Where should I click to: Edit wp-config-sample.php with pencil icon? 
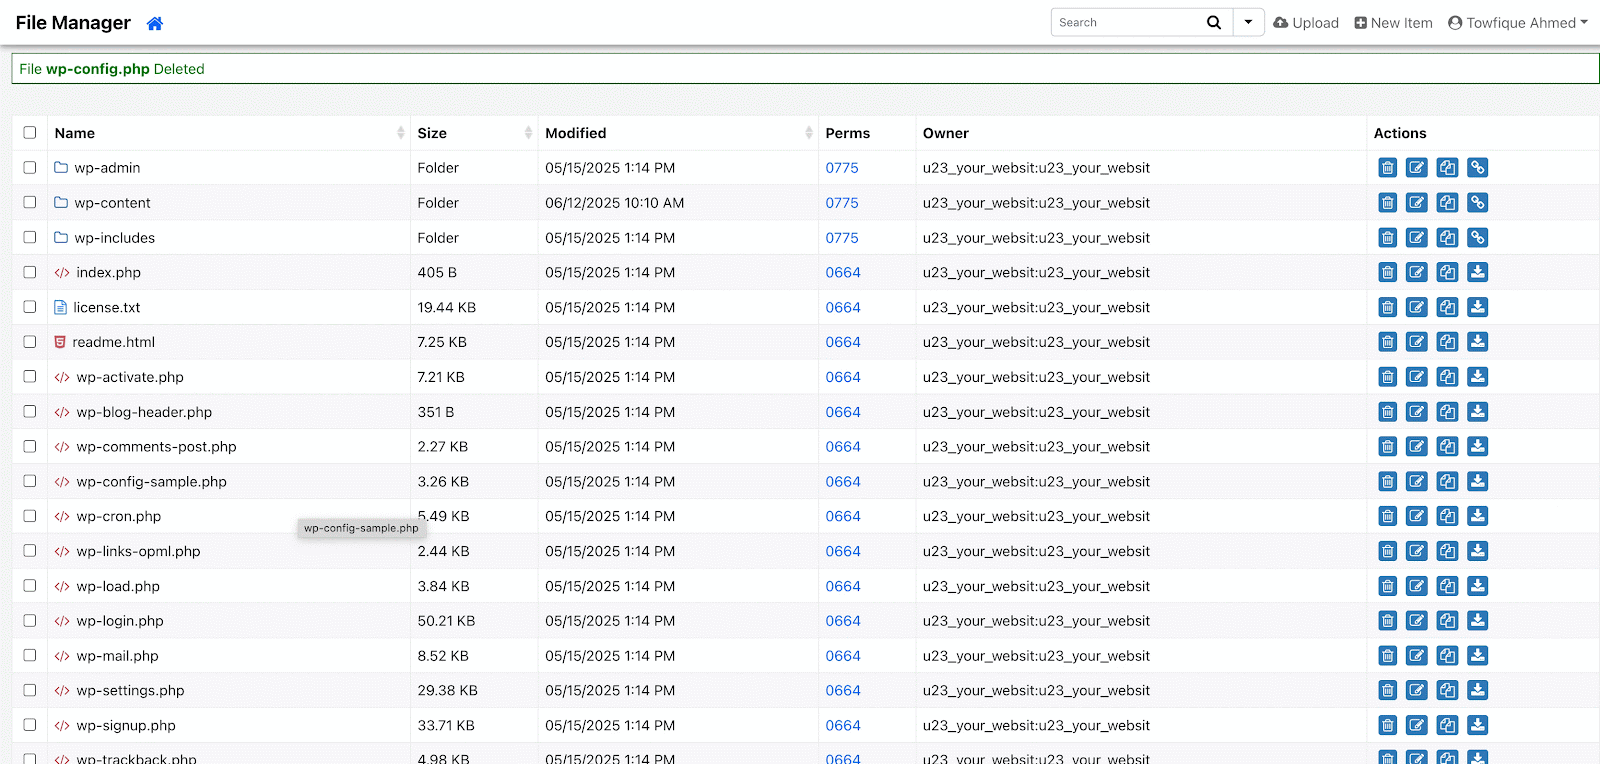click(1417, 482)
